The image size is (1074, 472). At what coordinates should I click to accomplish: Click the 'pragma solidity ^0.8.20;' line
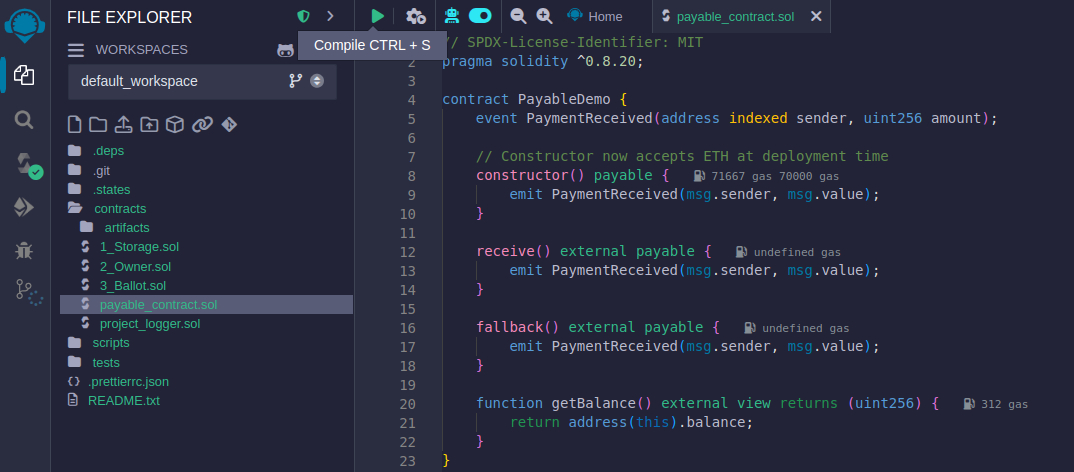click(543, 62)
